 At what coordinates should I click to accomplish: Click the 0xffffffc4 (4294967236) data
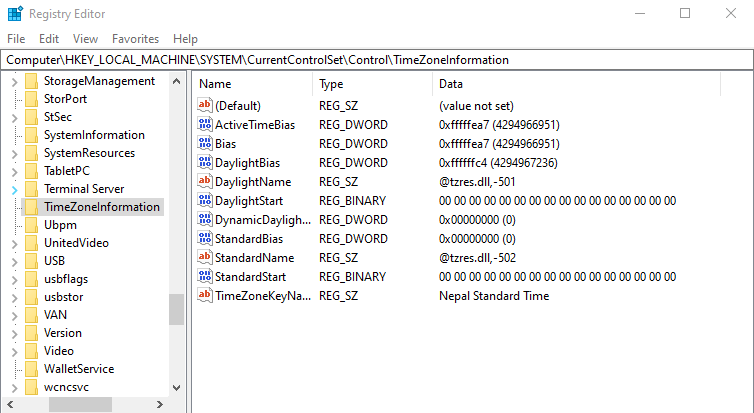[498, 163]
